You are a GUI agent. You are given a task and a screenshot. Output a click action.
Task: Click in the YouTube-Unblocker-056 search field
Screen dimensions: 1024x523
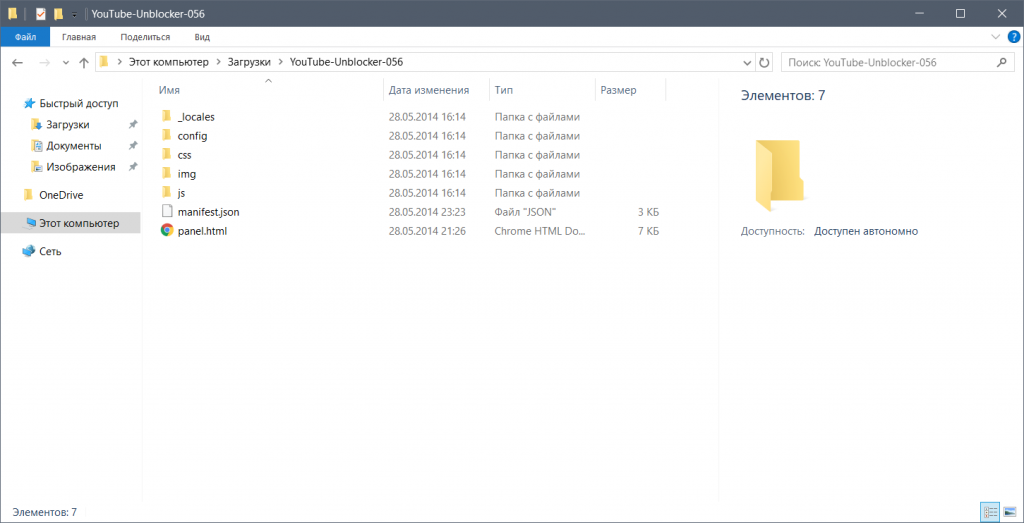tap(885, 62)
